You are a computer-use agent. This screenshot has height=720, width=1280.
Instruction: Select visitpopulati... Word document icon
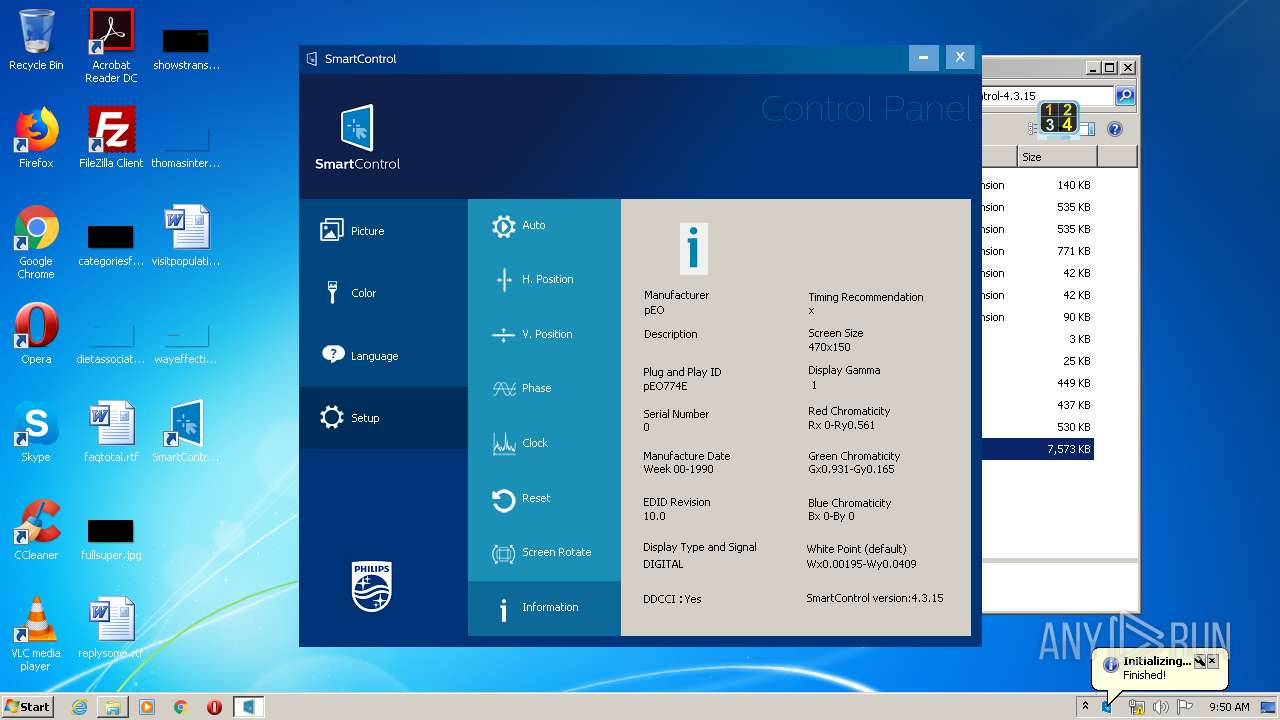186,236
